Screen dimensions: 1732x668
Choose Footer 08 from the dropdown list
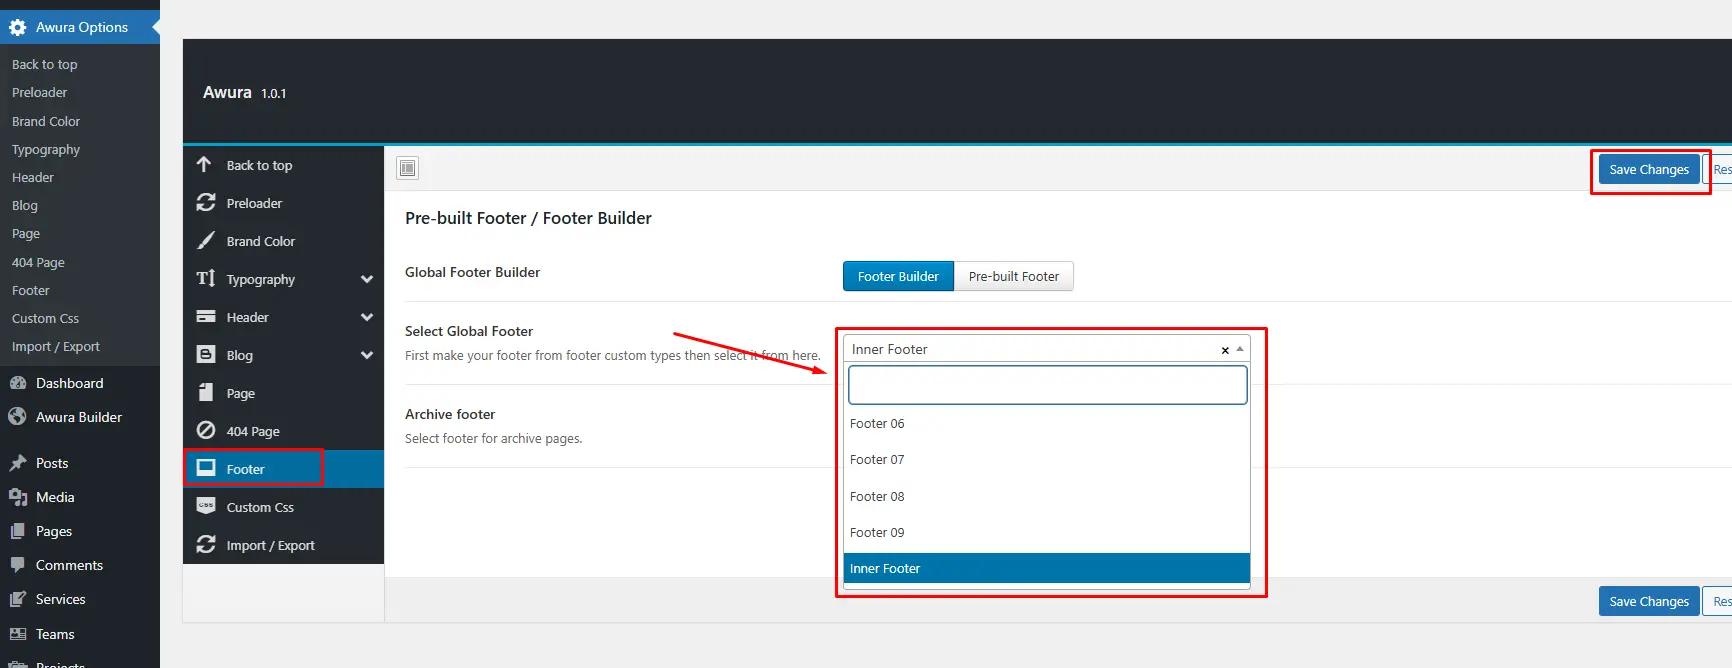1047,496
